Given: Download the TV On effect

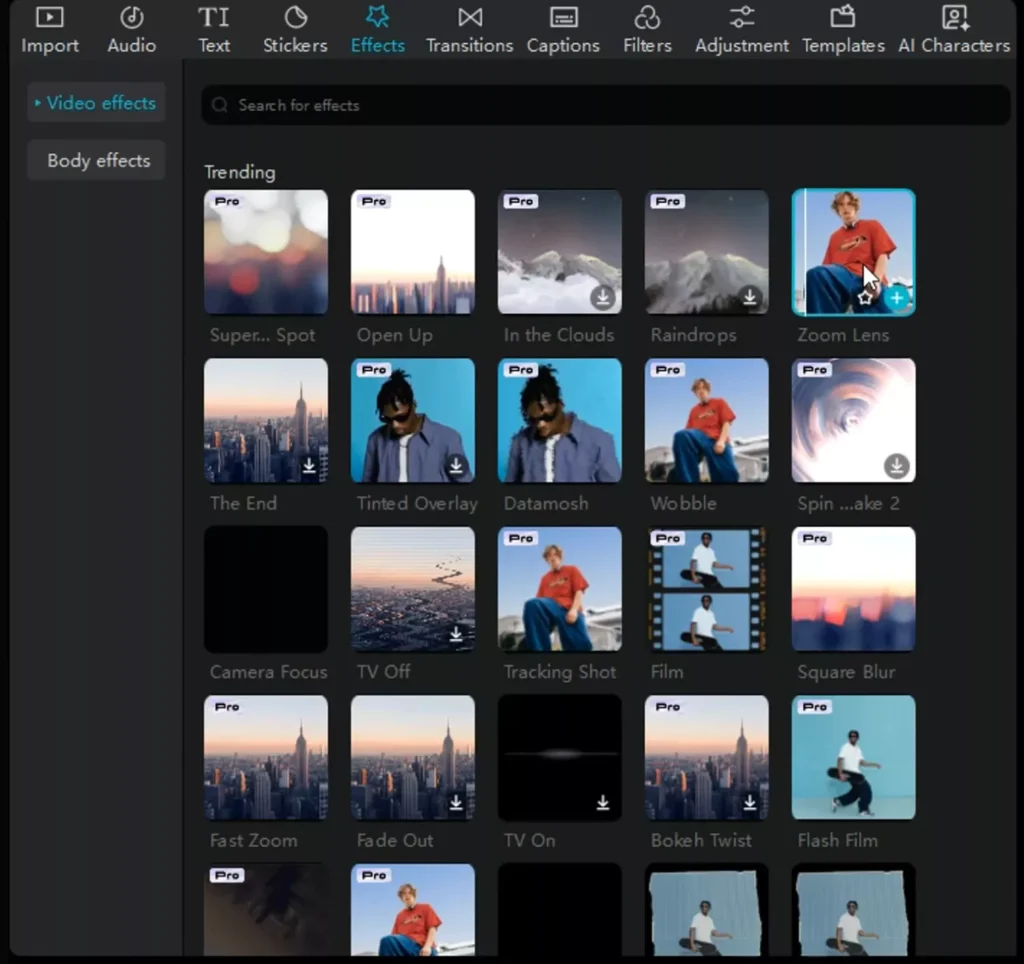Looking at the screenshot, I should tap(603, 802).
